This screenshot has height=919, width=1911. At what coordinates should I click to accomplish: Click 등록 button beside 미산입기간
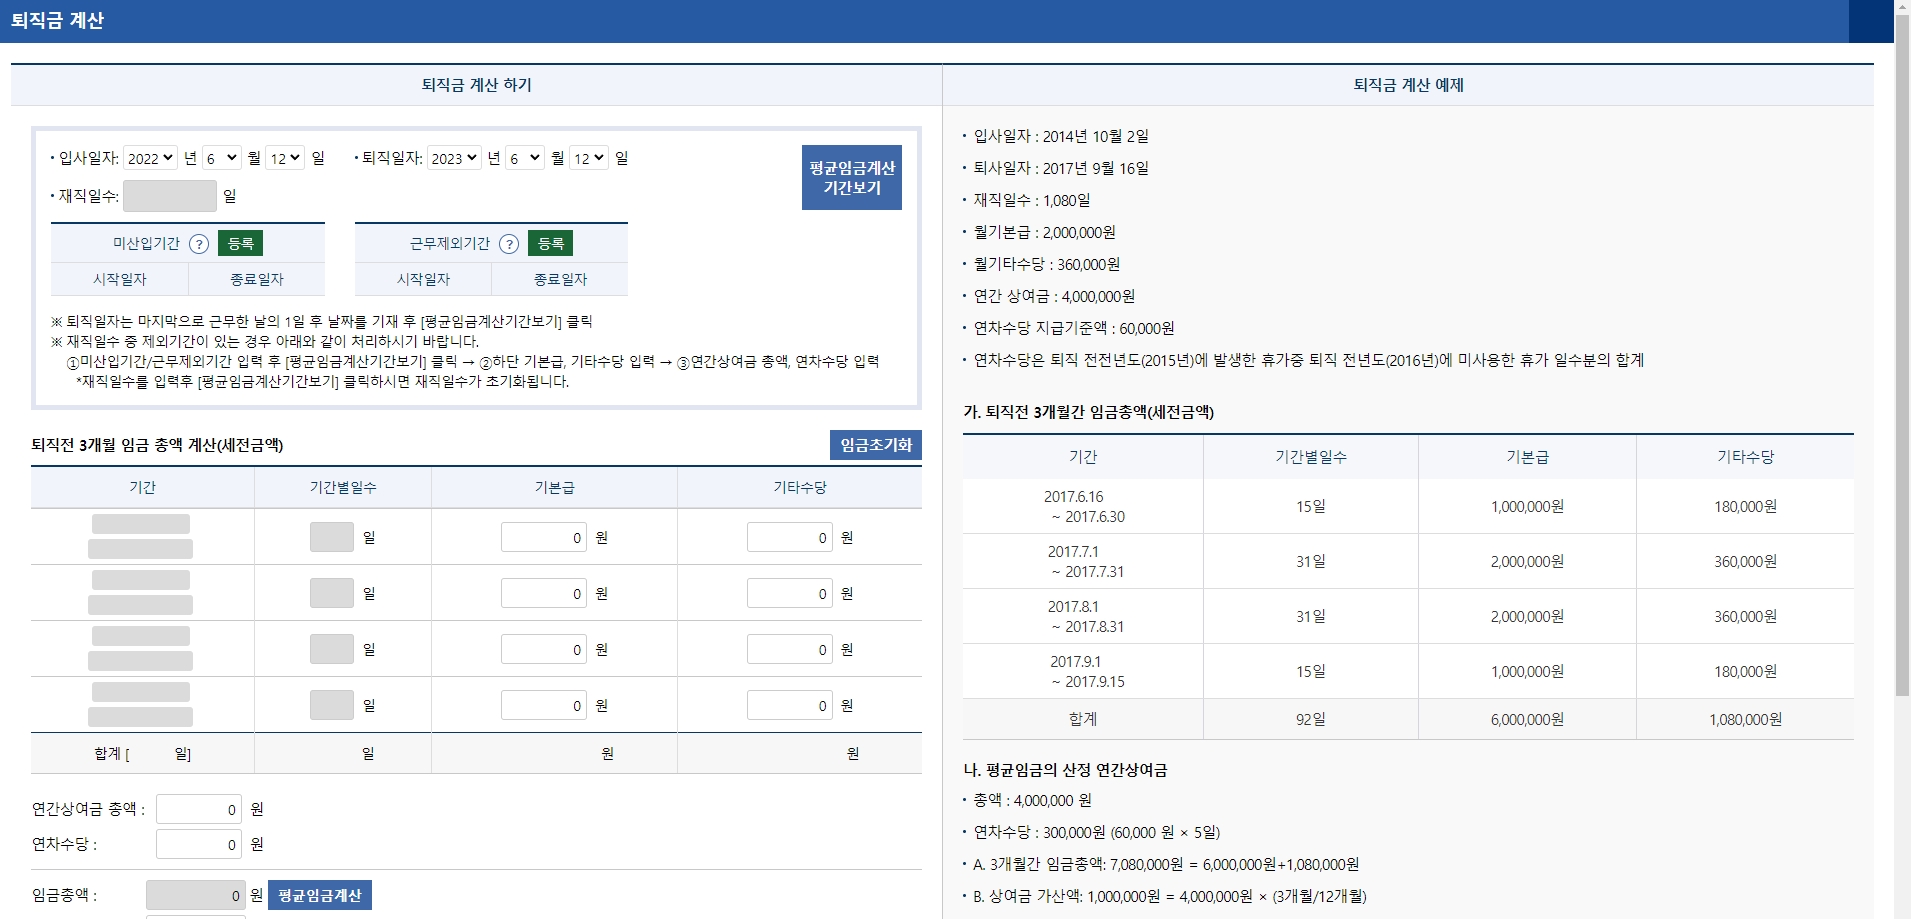241,242
